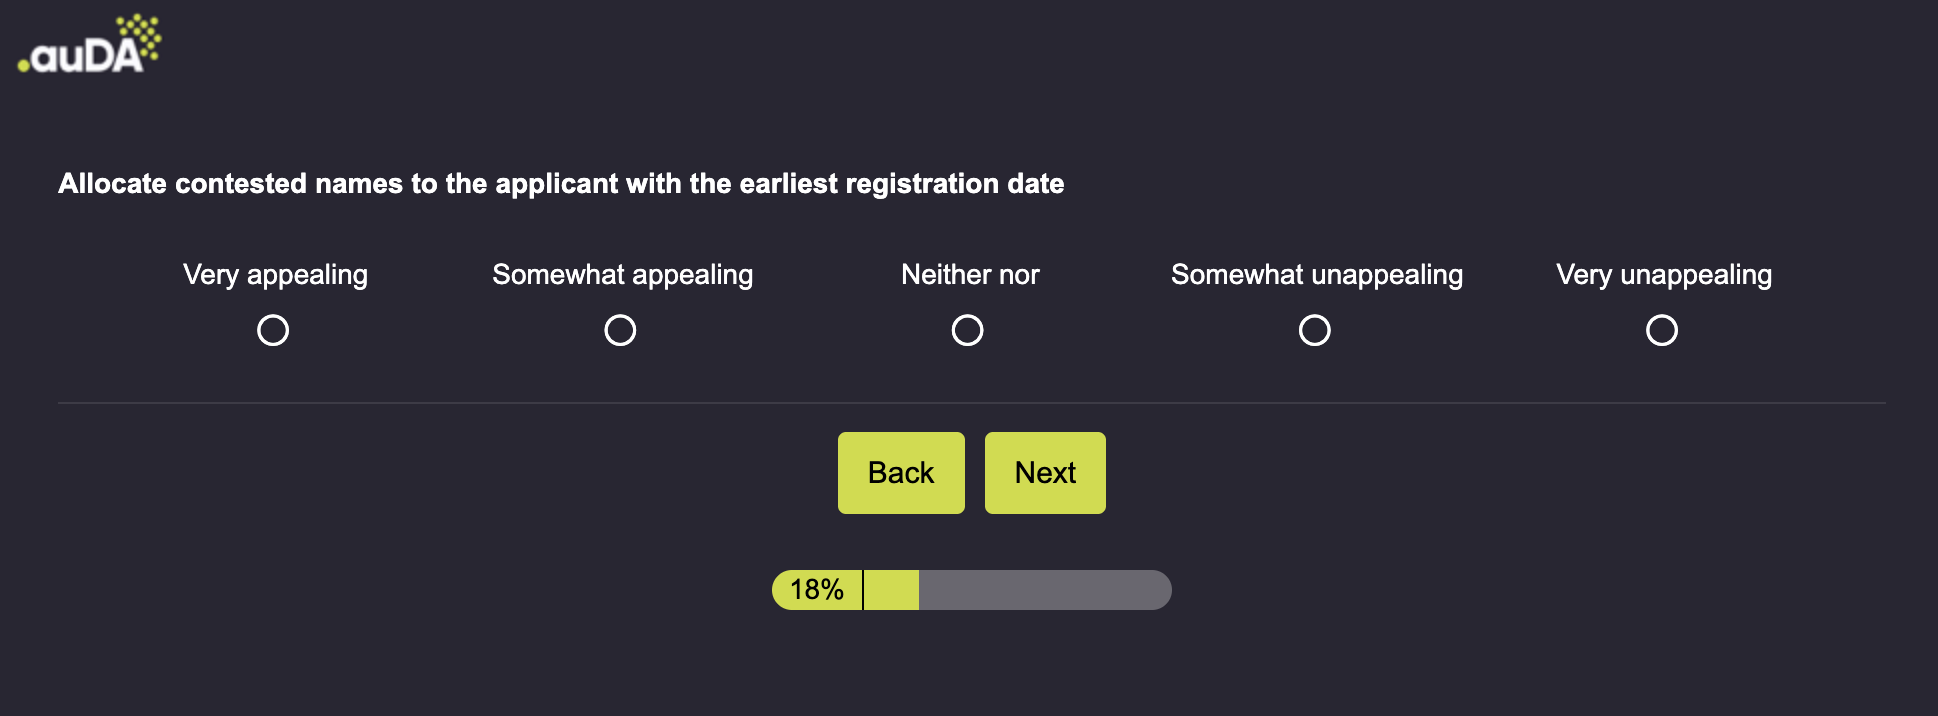Click the 'Somewhat appealing' text label
Viewport: 1938px width, 716px height.
coord(622,274)
